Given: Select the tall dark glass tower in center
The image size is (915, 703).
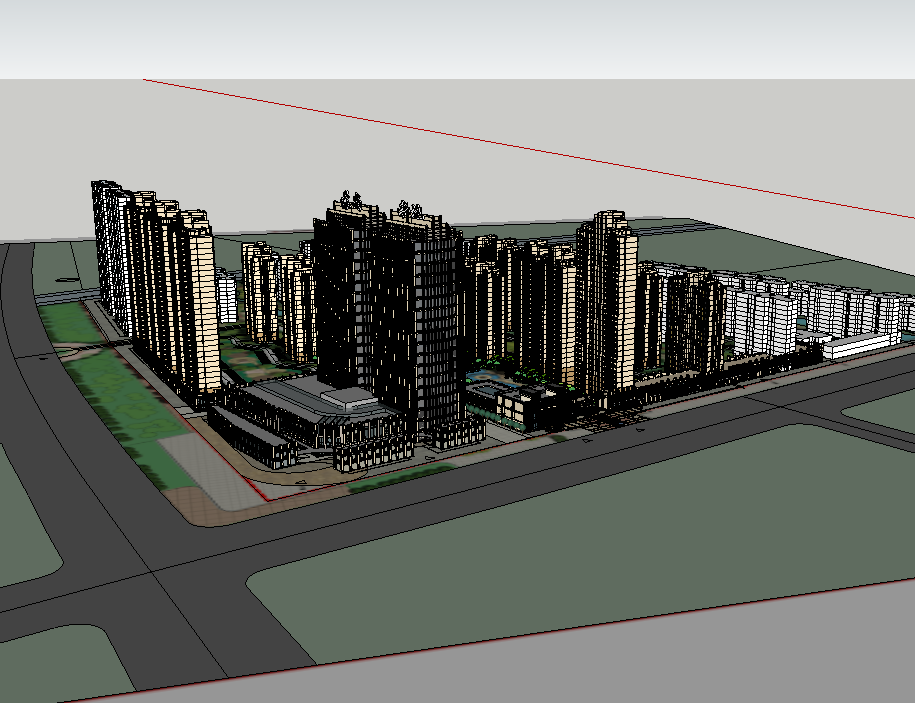Looking at the screenshot, I should (385, 320).
